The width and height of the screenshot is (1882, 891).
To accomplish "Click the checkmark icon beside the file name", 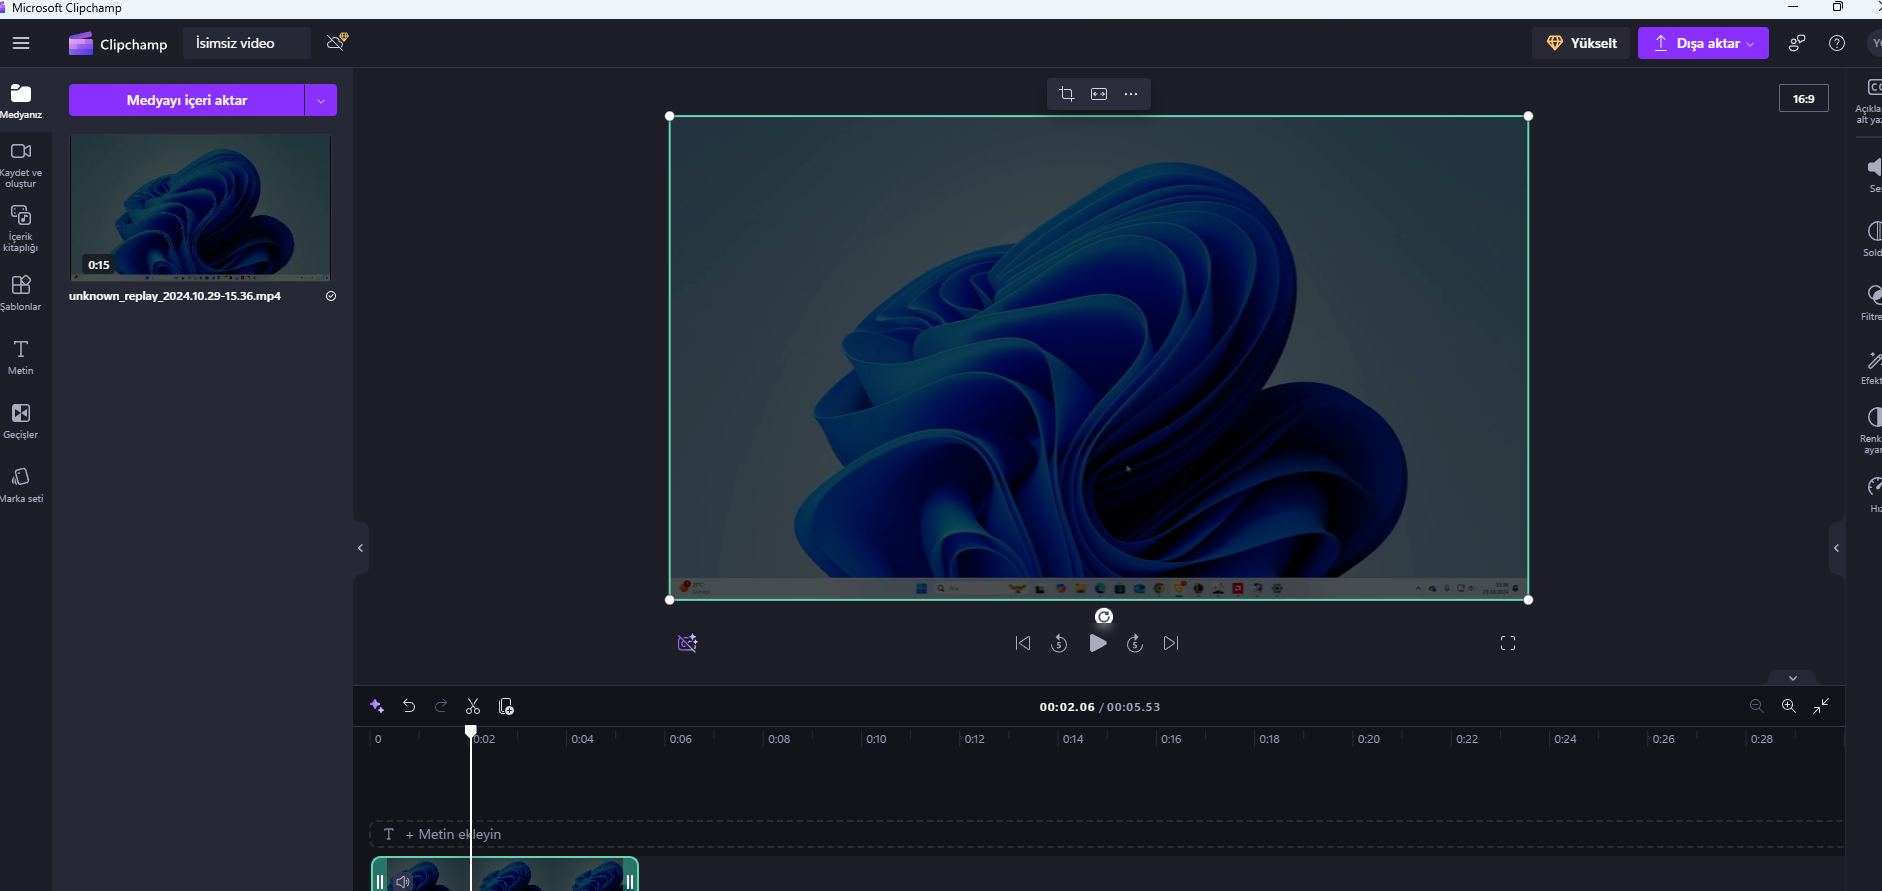I will coord(331,296).
